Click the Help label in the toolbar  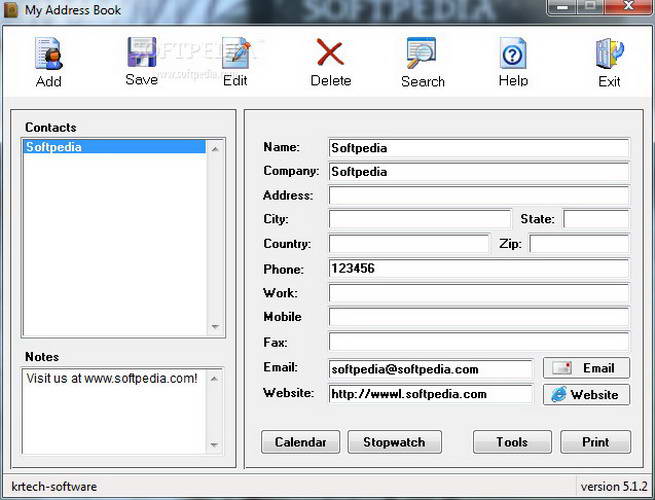513,80
